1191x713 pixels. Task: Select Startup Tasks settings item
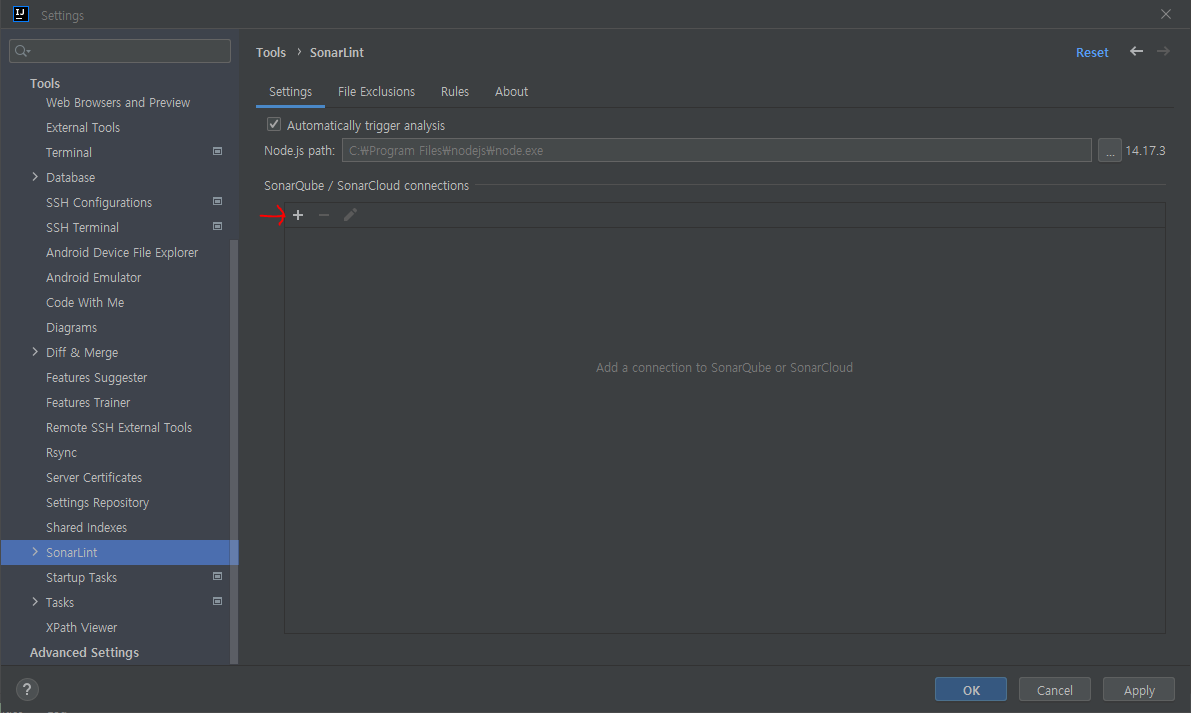click(81, 578)
